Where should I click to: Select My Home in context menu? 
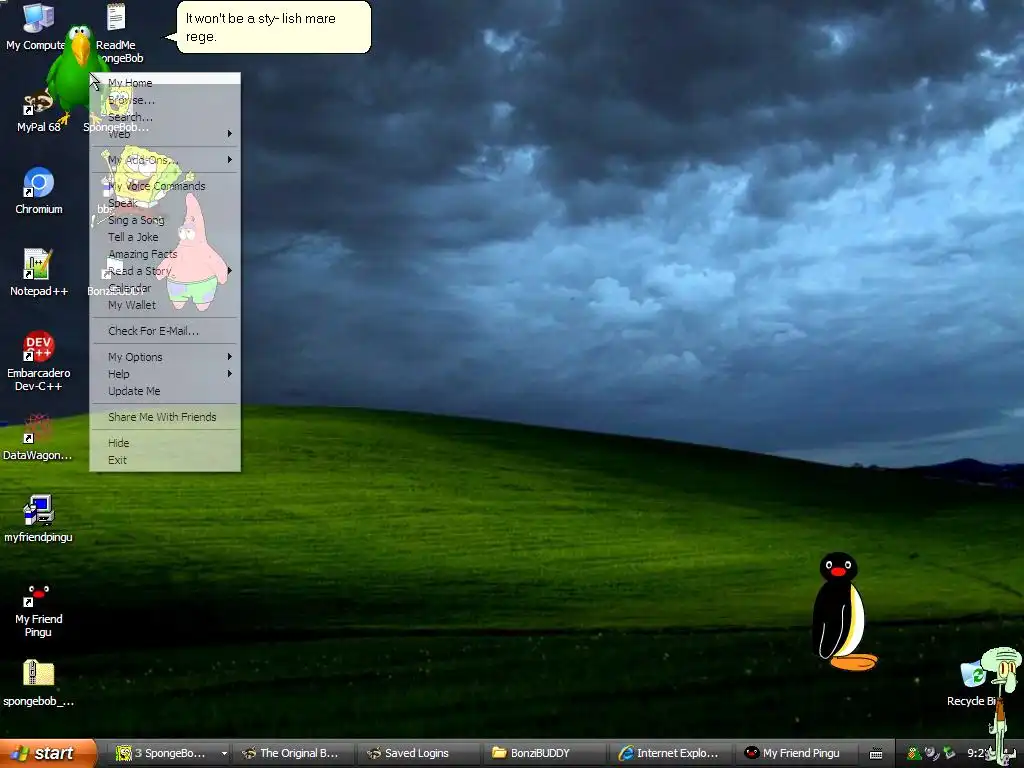tap(165, 83)
